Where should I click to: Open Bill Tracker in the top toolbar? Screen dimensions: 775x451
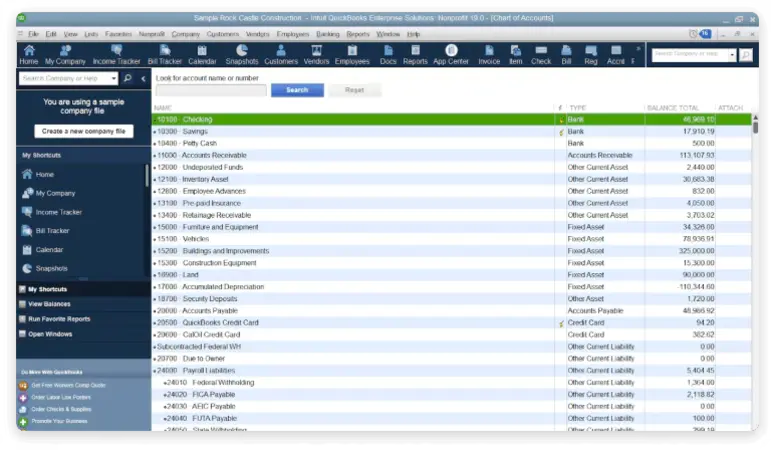pos(165,54)
